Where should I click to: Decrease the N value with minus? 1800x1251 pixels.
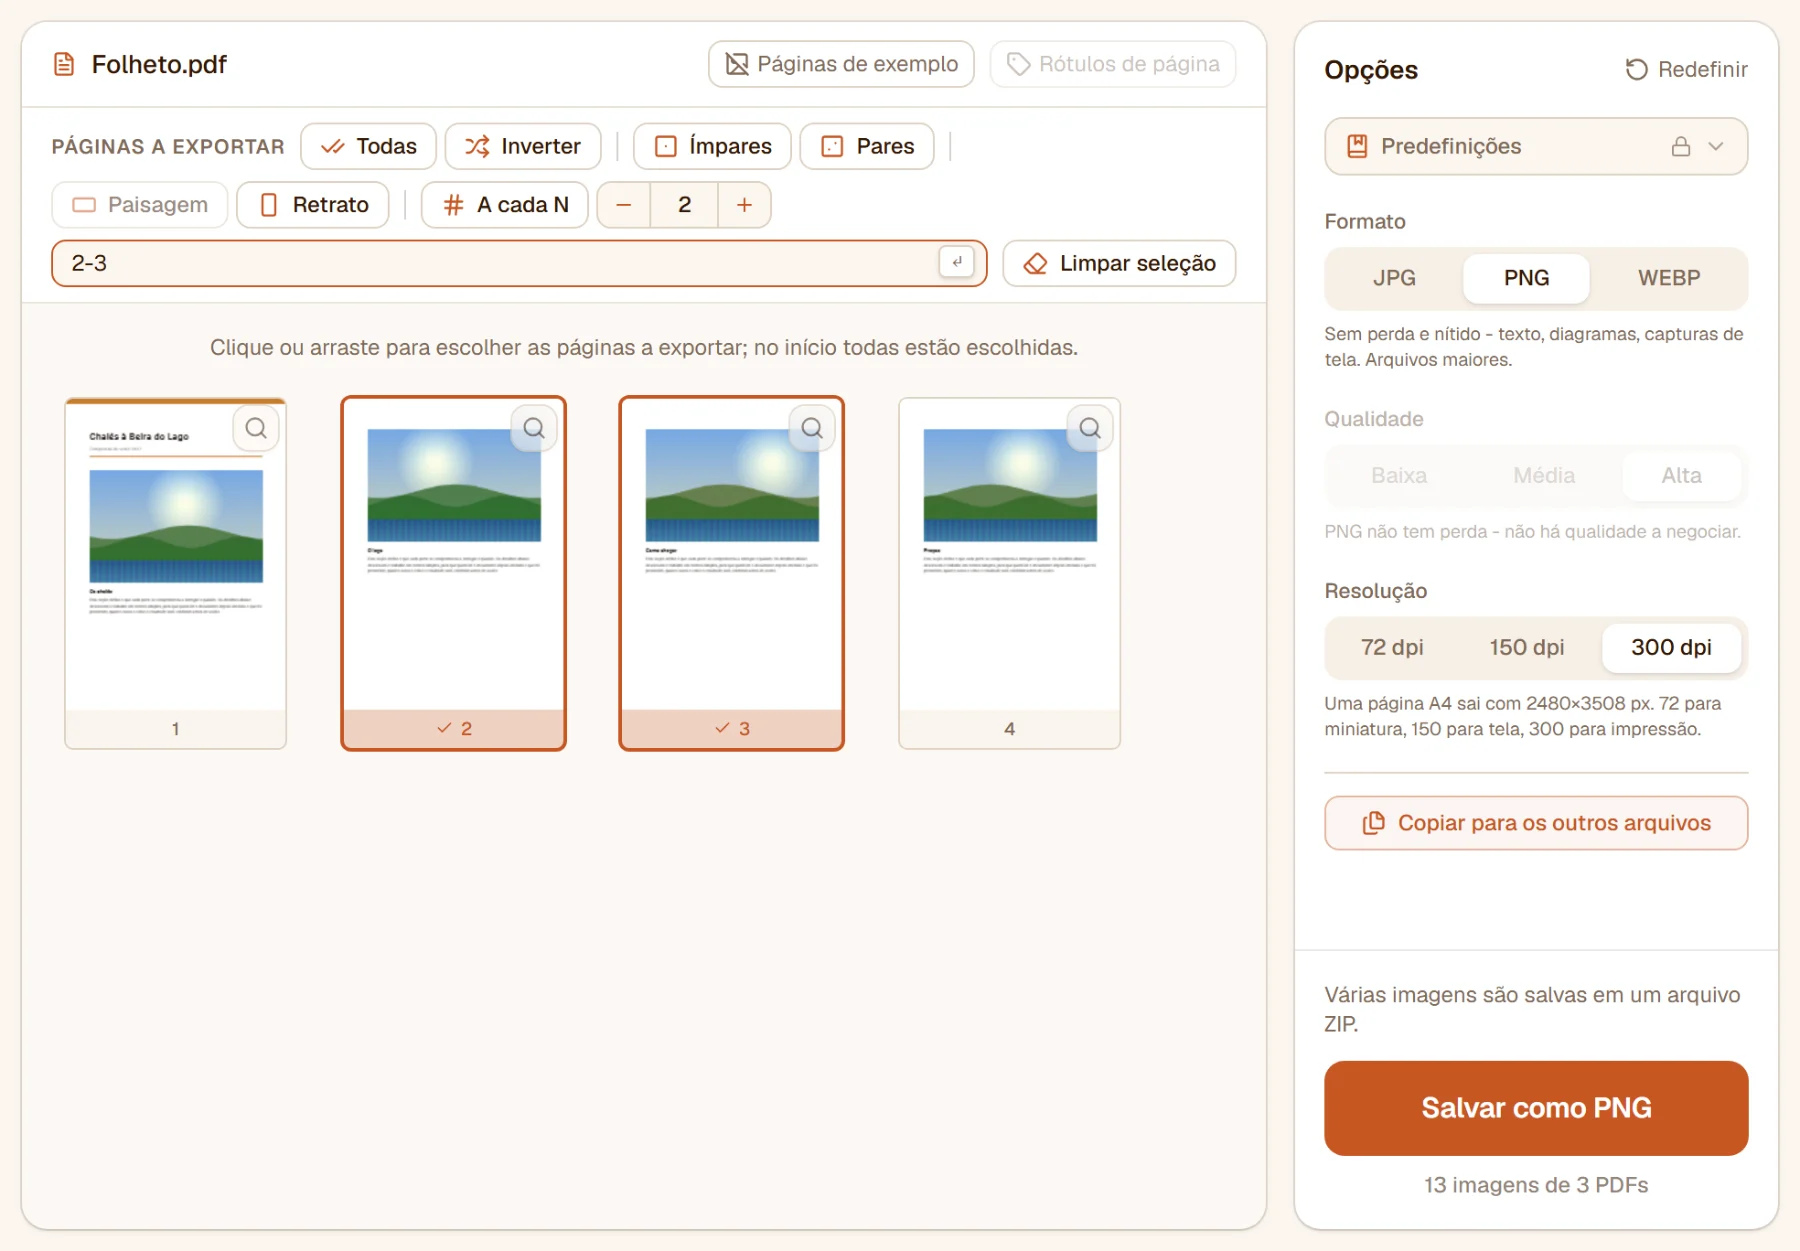624,205
